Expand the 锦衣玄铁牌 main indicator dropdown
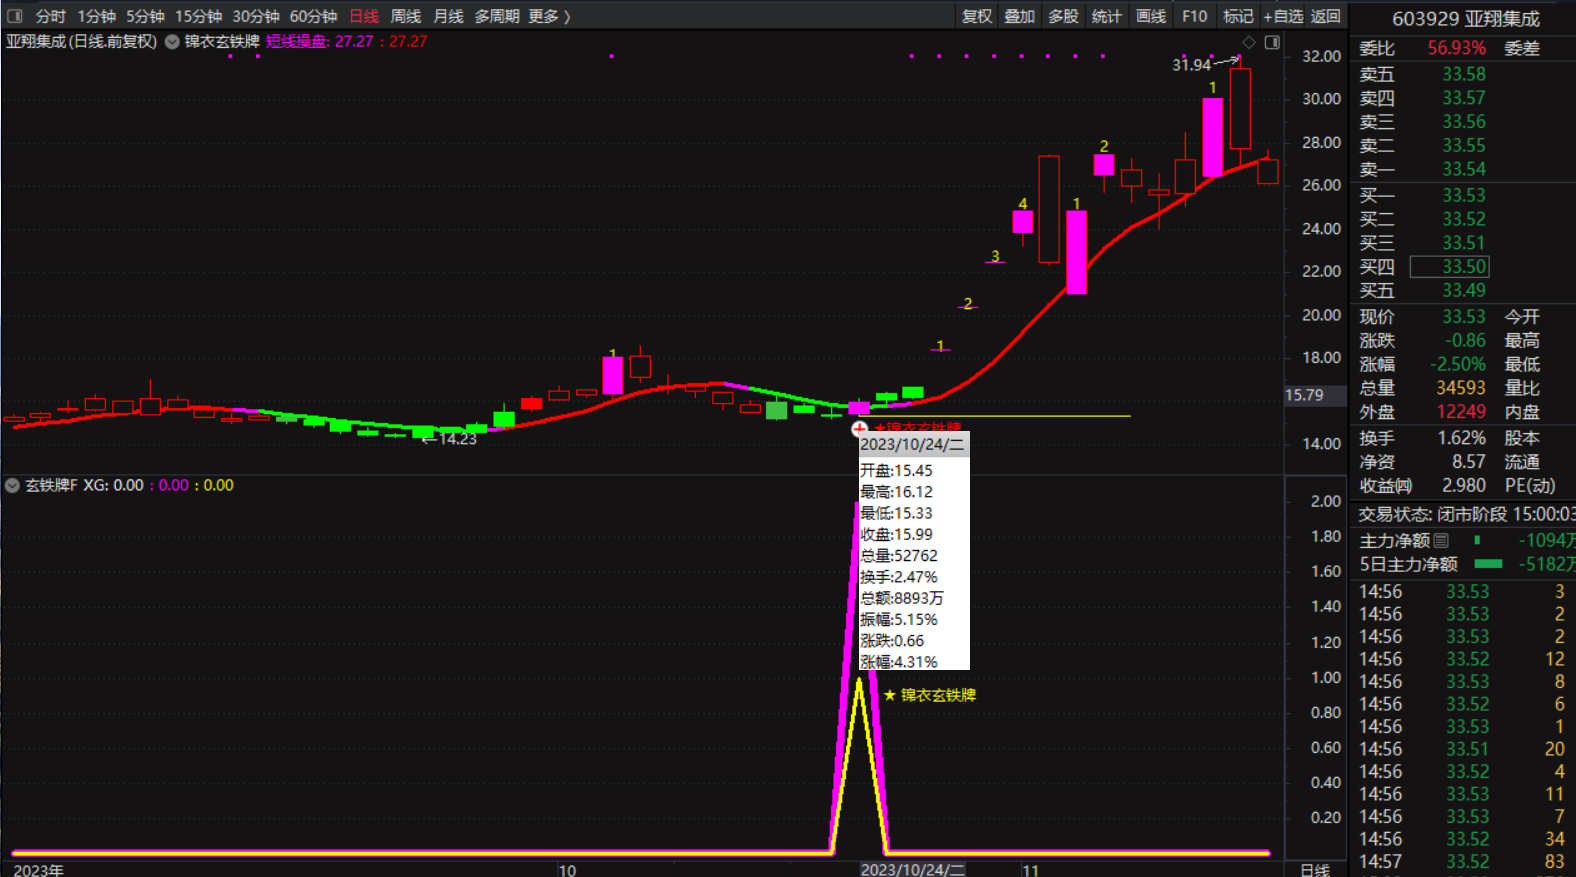The height and width of the screenshot is (877, 1576). click(x=172, y=42)
